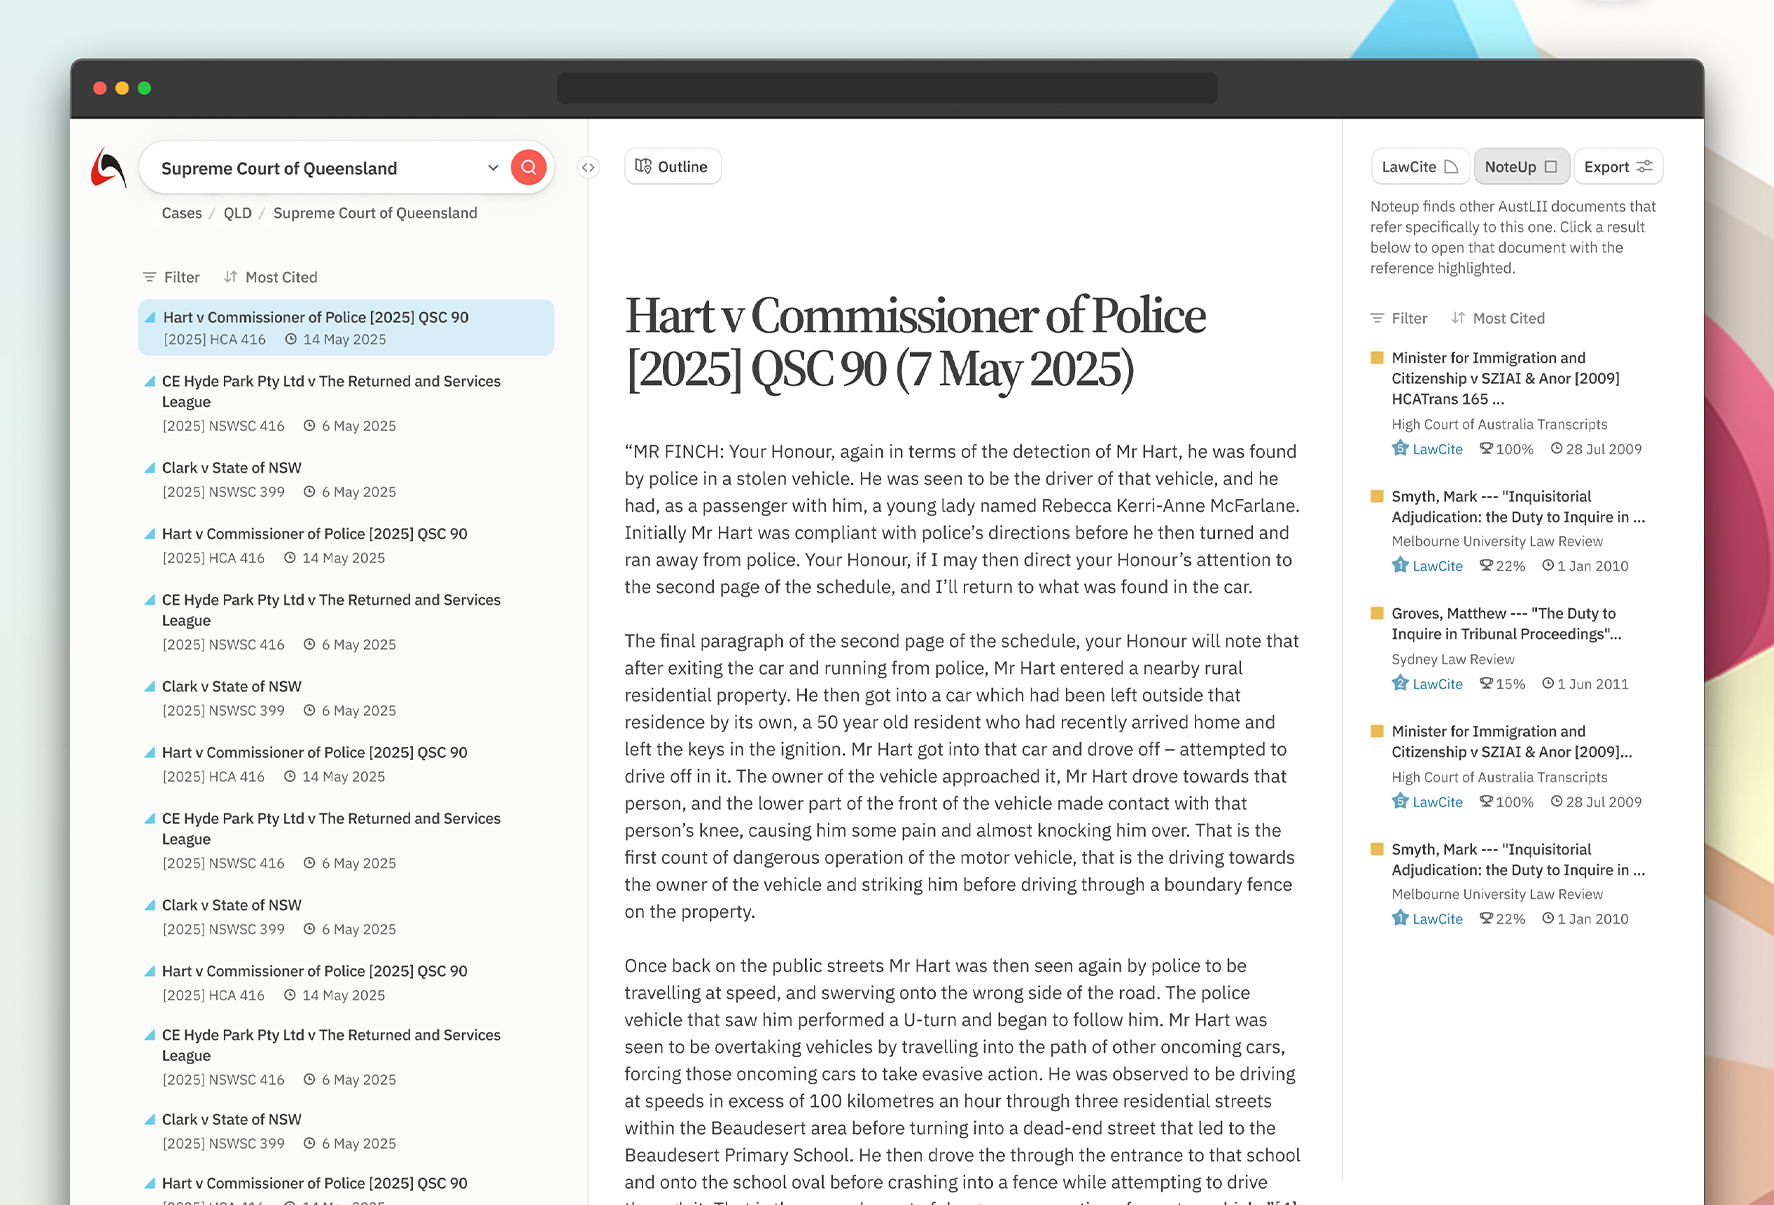Select the NoteUp tab
This screenshot has height=1205, width=1774.
[x=1521, y=166]
